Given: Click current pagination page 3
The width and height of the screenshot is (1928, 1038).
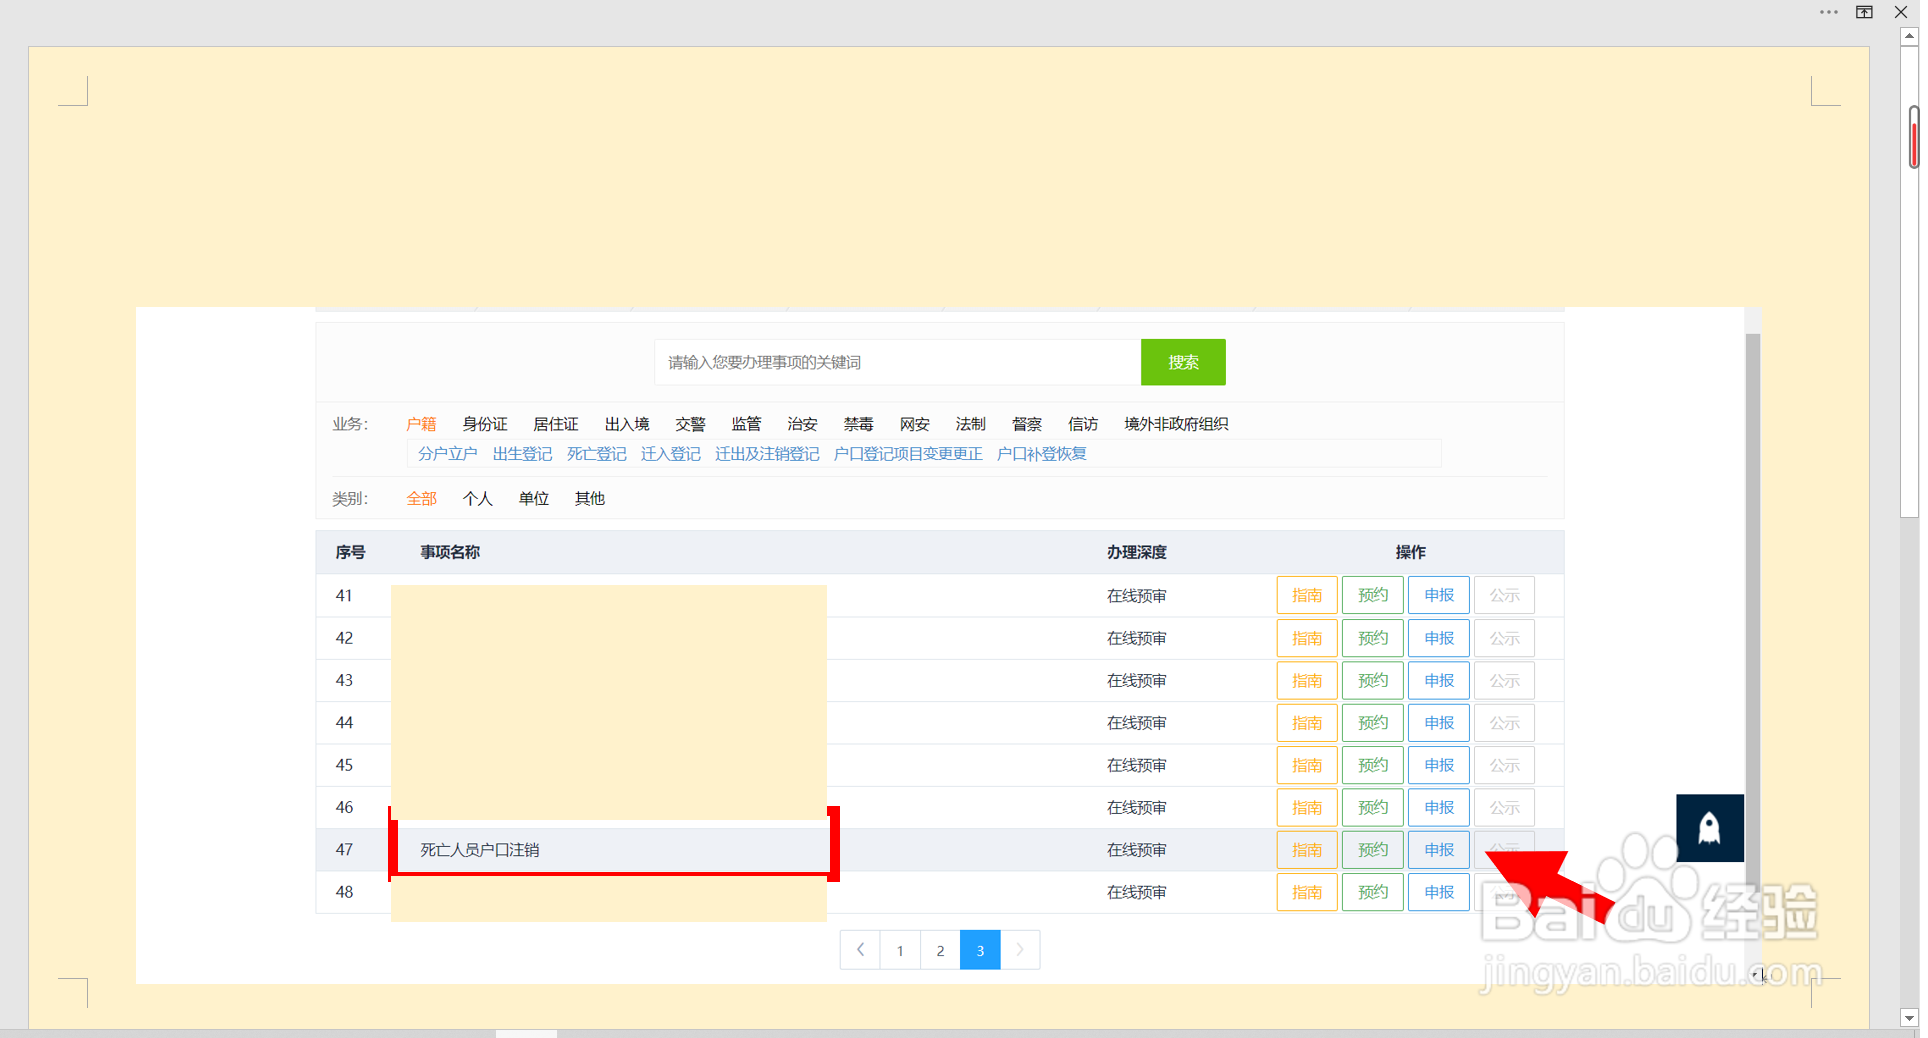Looking at the screenshot, I should pos(980,950).
